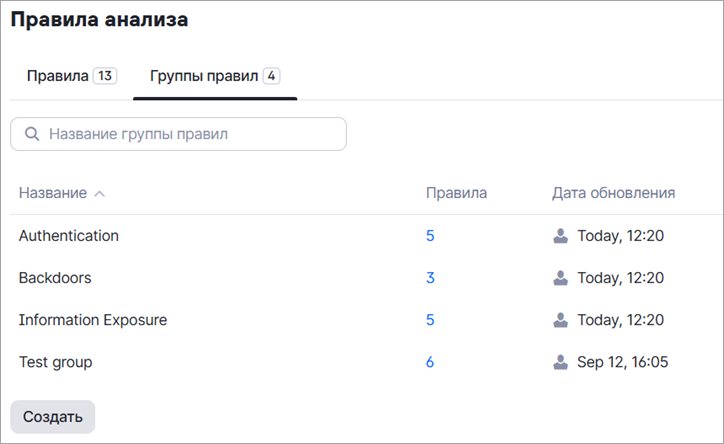Click the Дата обновления column header

click(613, 193)
